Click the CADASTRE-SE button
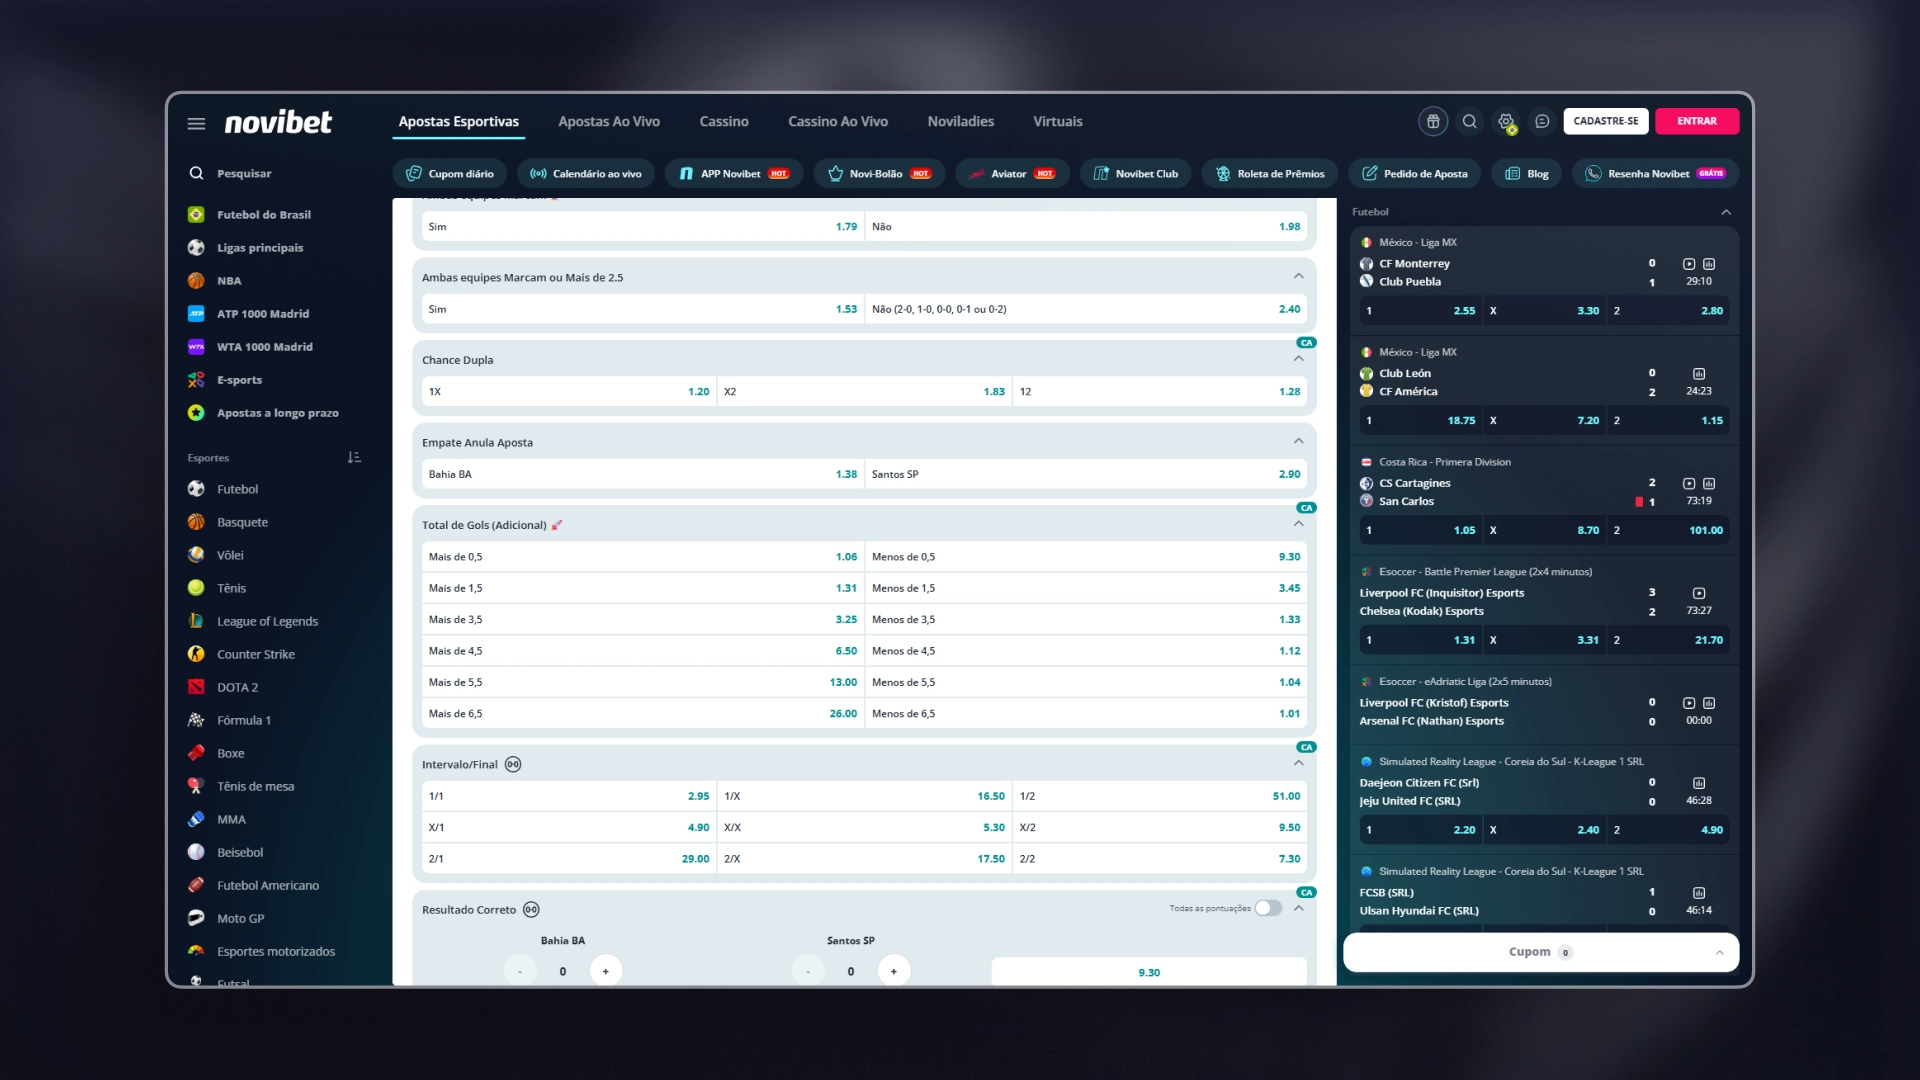The height and width of the screenshot is (1080, 1920). click(1606, 121)
